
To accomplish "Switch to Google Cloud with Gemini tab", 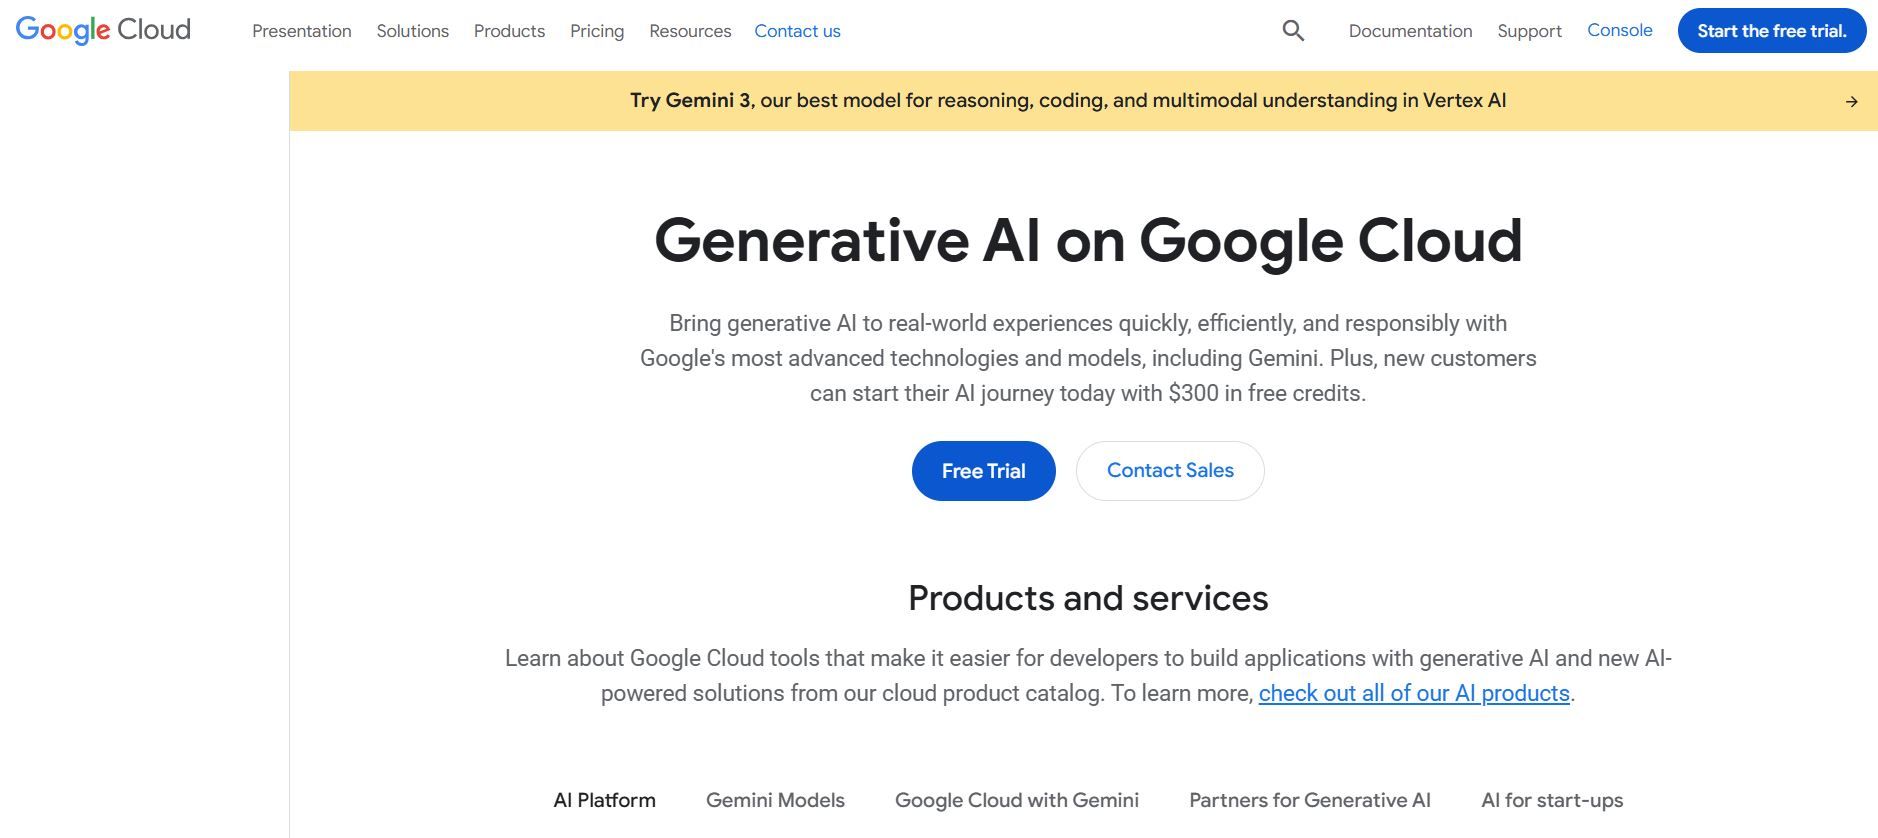I will [1016, 800].
